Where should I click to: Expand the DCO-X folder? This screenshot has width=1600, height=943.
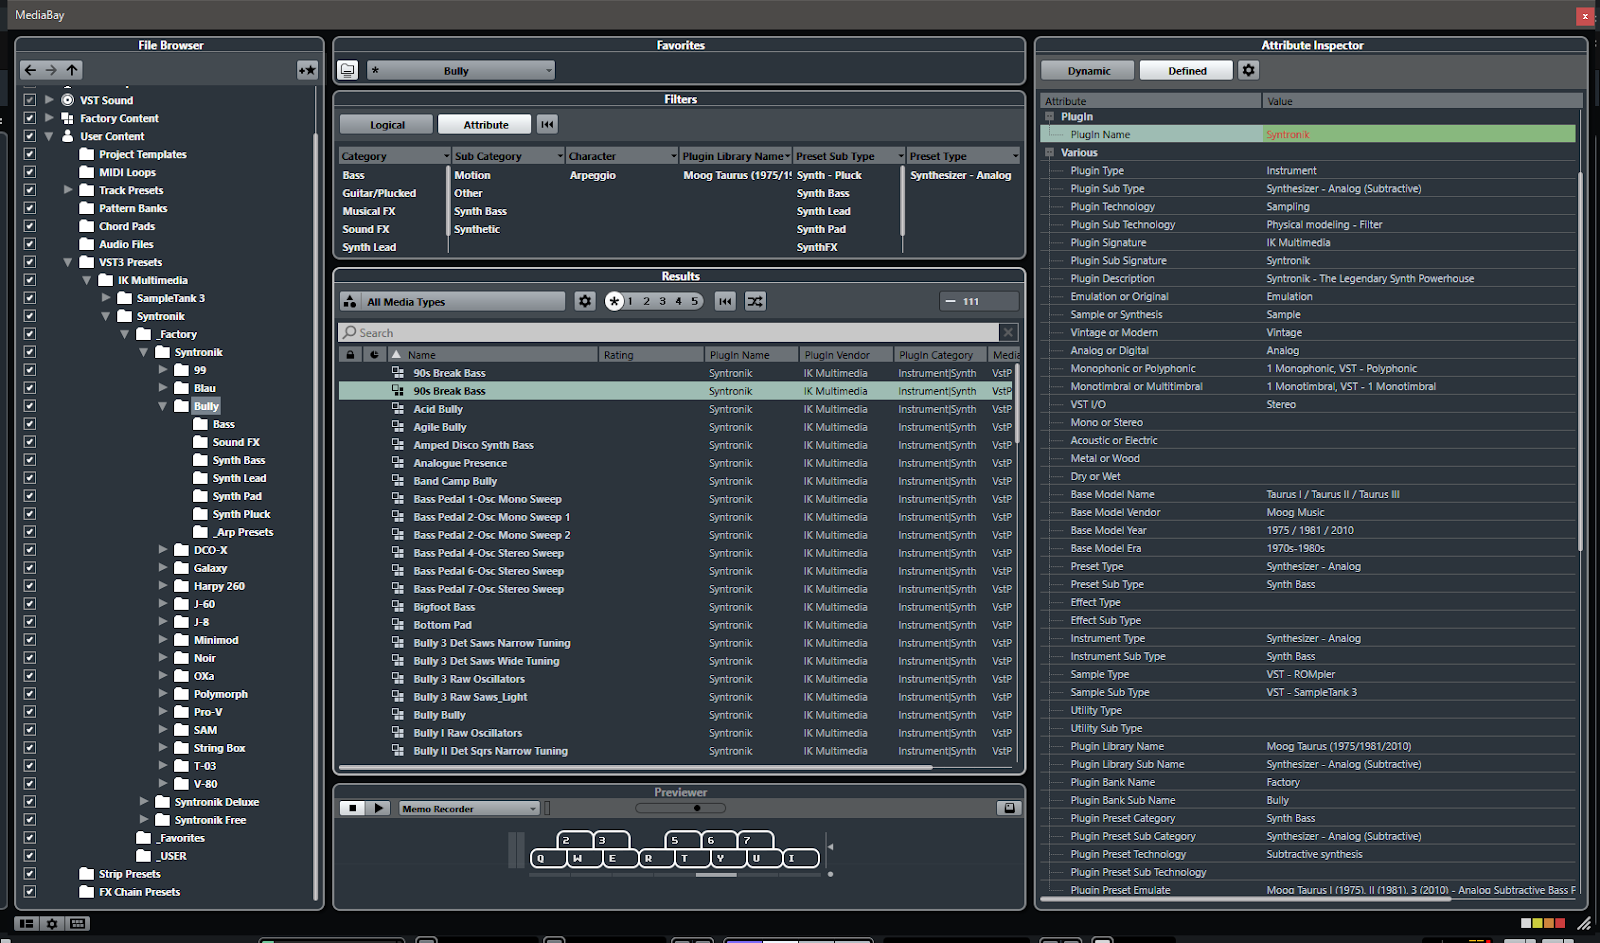(163, 550)
